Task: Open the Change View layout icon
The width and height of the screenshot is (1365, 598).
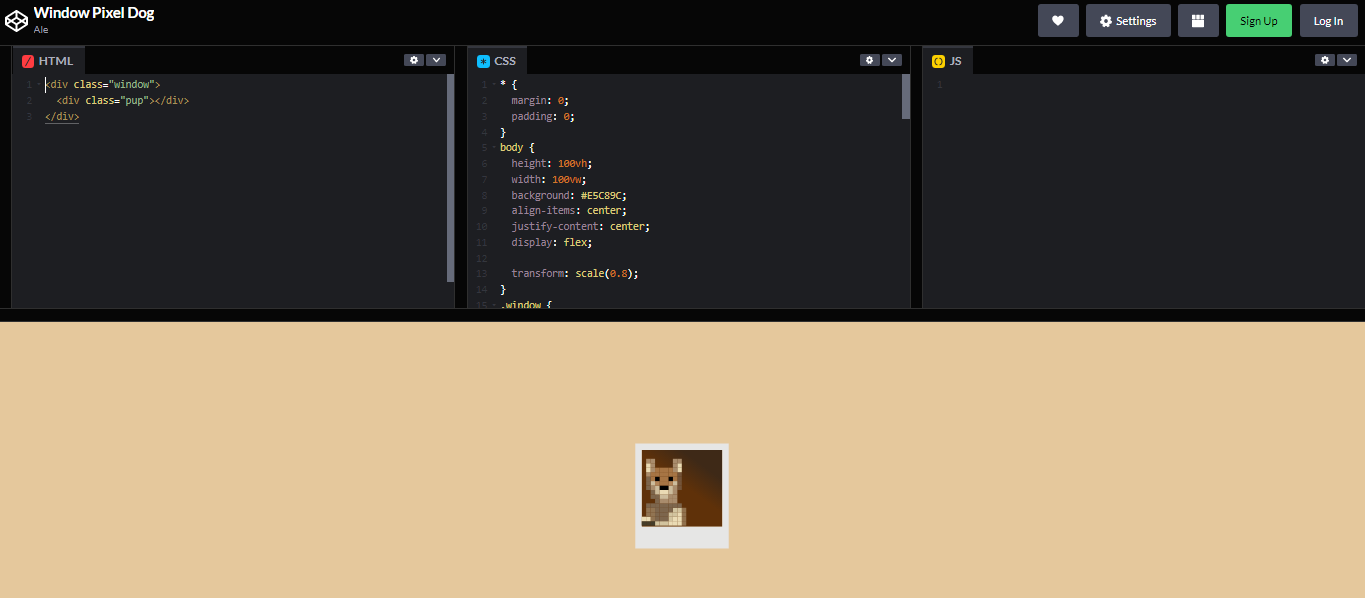Action: click(1198, 20)
